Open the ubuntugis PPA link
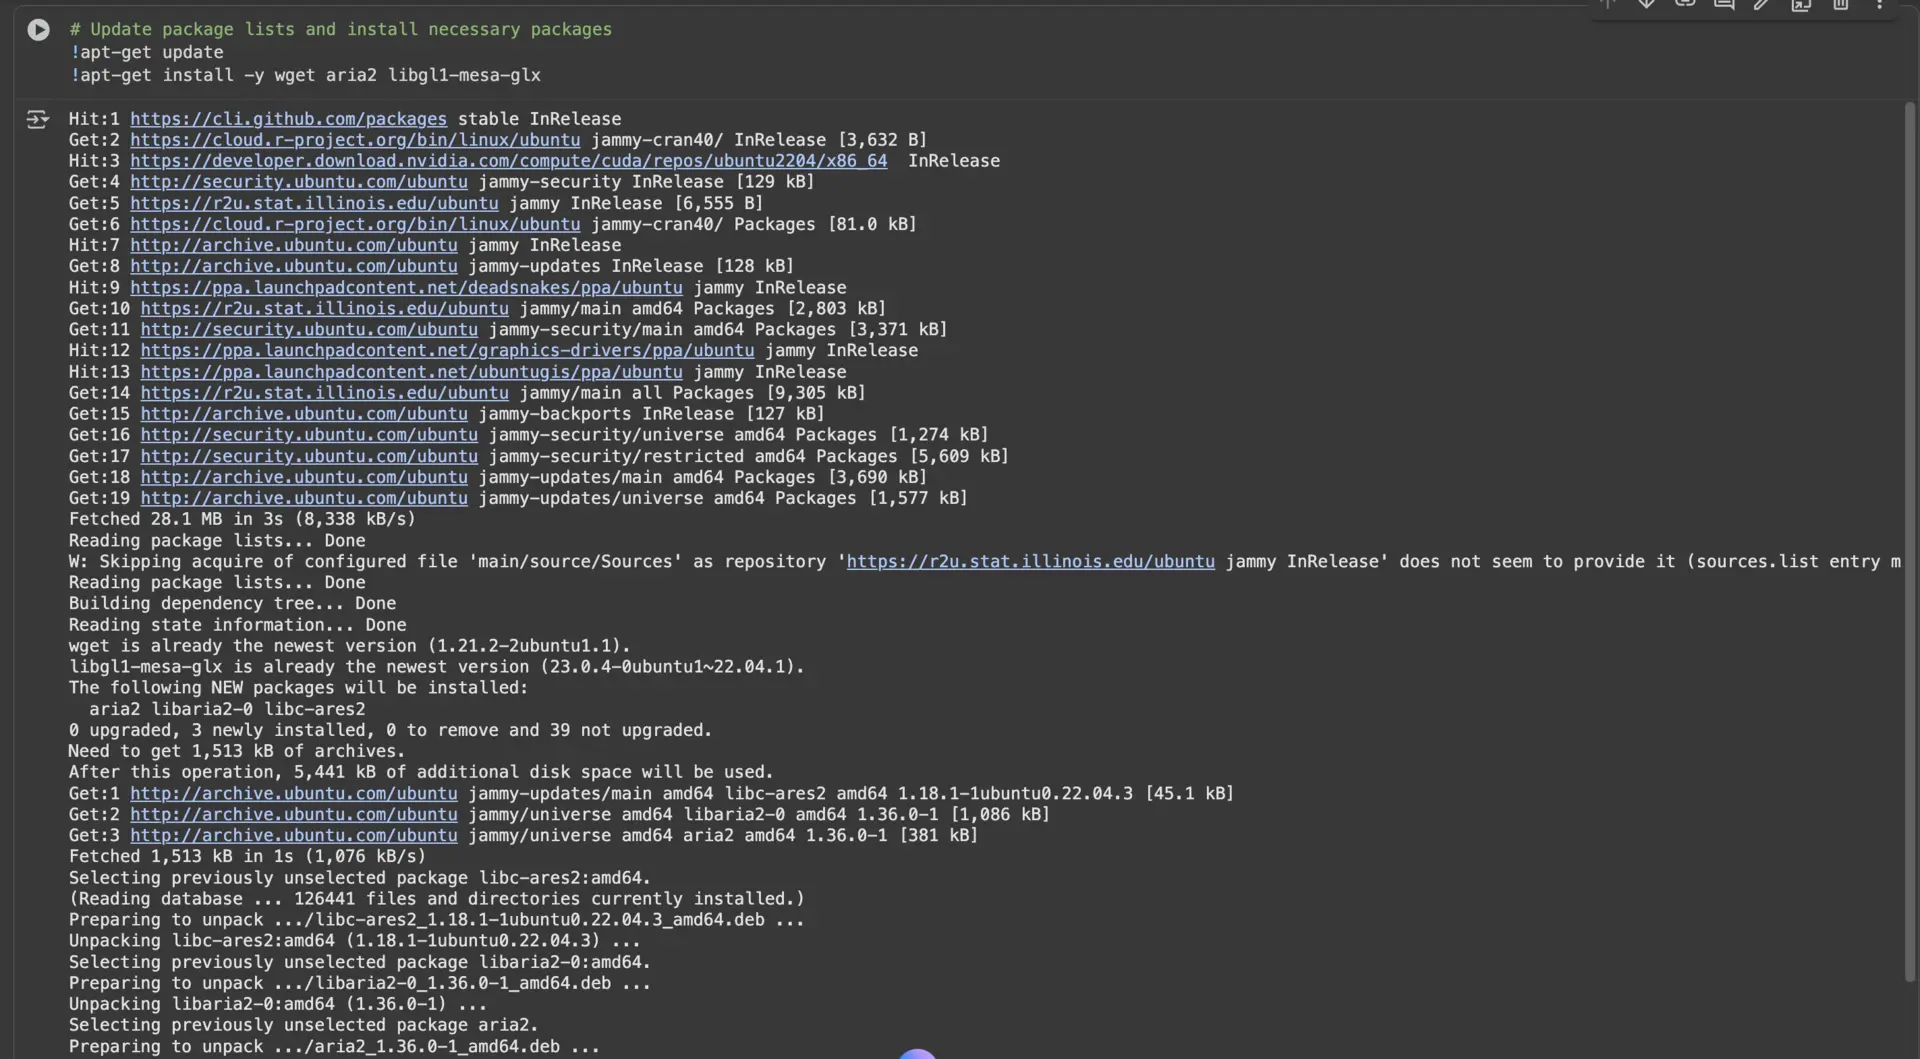This screenshot has width=1920, height=1059. coord(411,372)
